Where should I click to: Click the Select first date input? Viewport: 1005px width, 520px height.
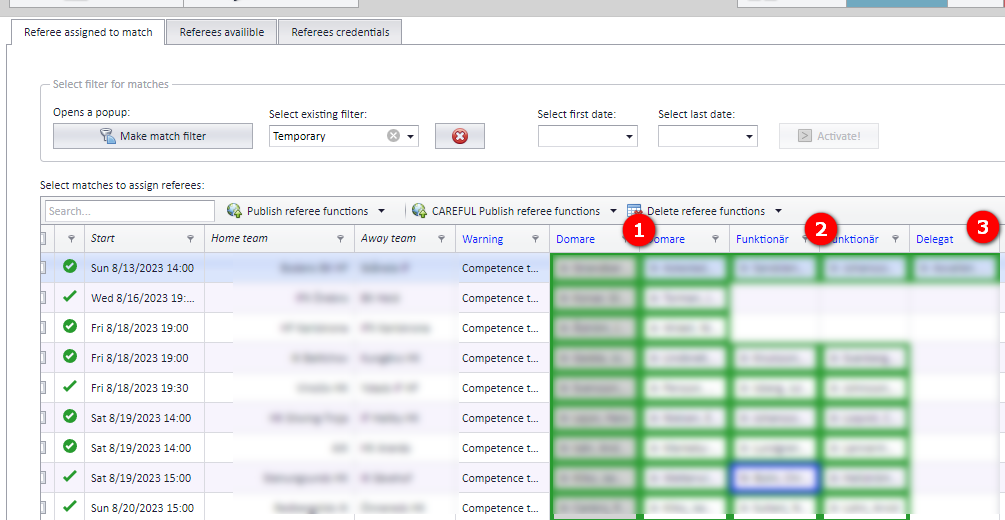(580, 137)
